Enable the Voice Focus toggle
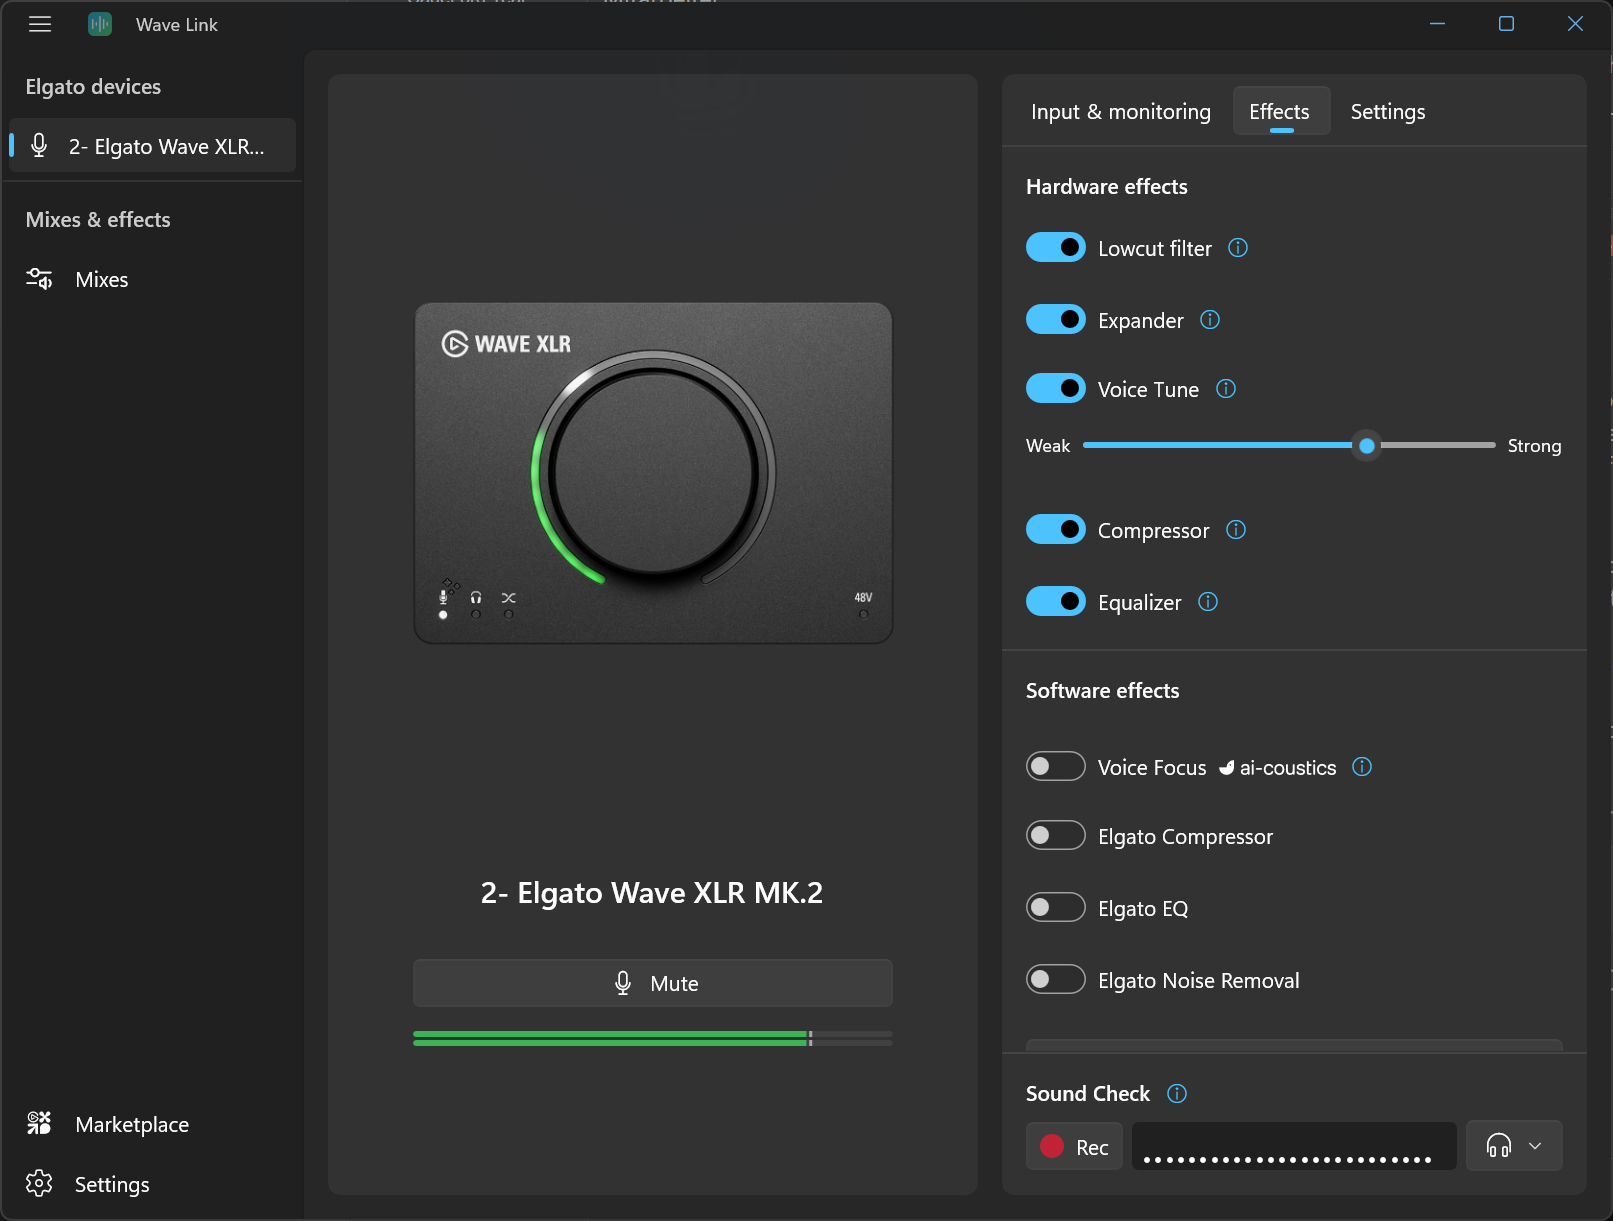The height and width of the screenshot is (1221, 1613). click(x=1056, y=766)
